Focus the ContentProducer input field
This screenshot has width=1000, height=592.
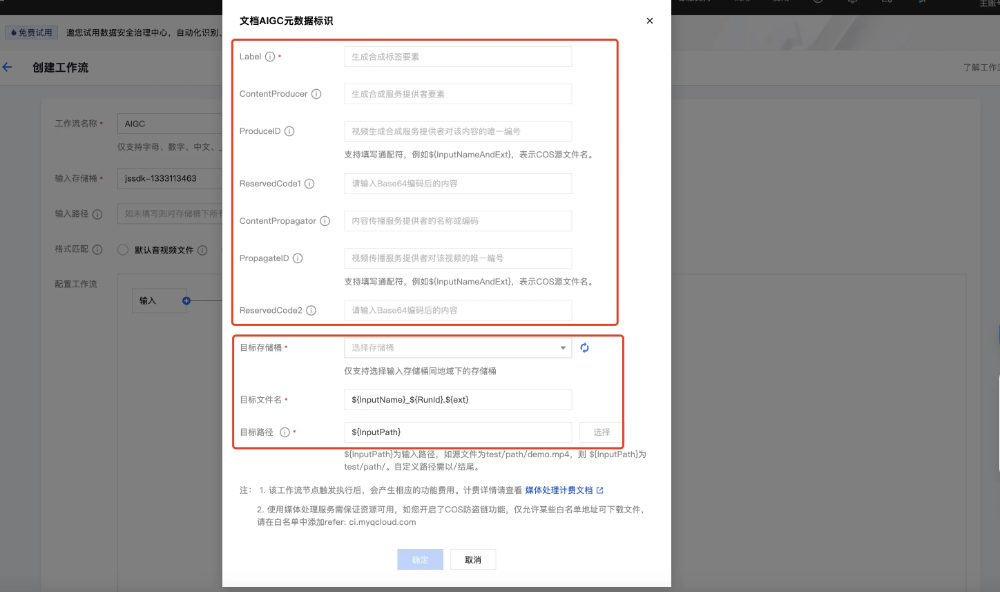[458, 94]
